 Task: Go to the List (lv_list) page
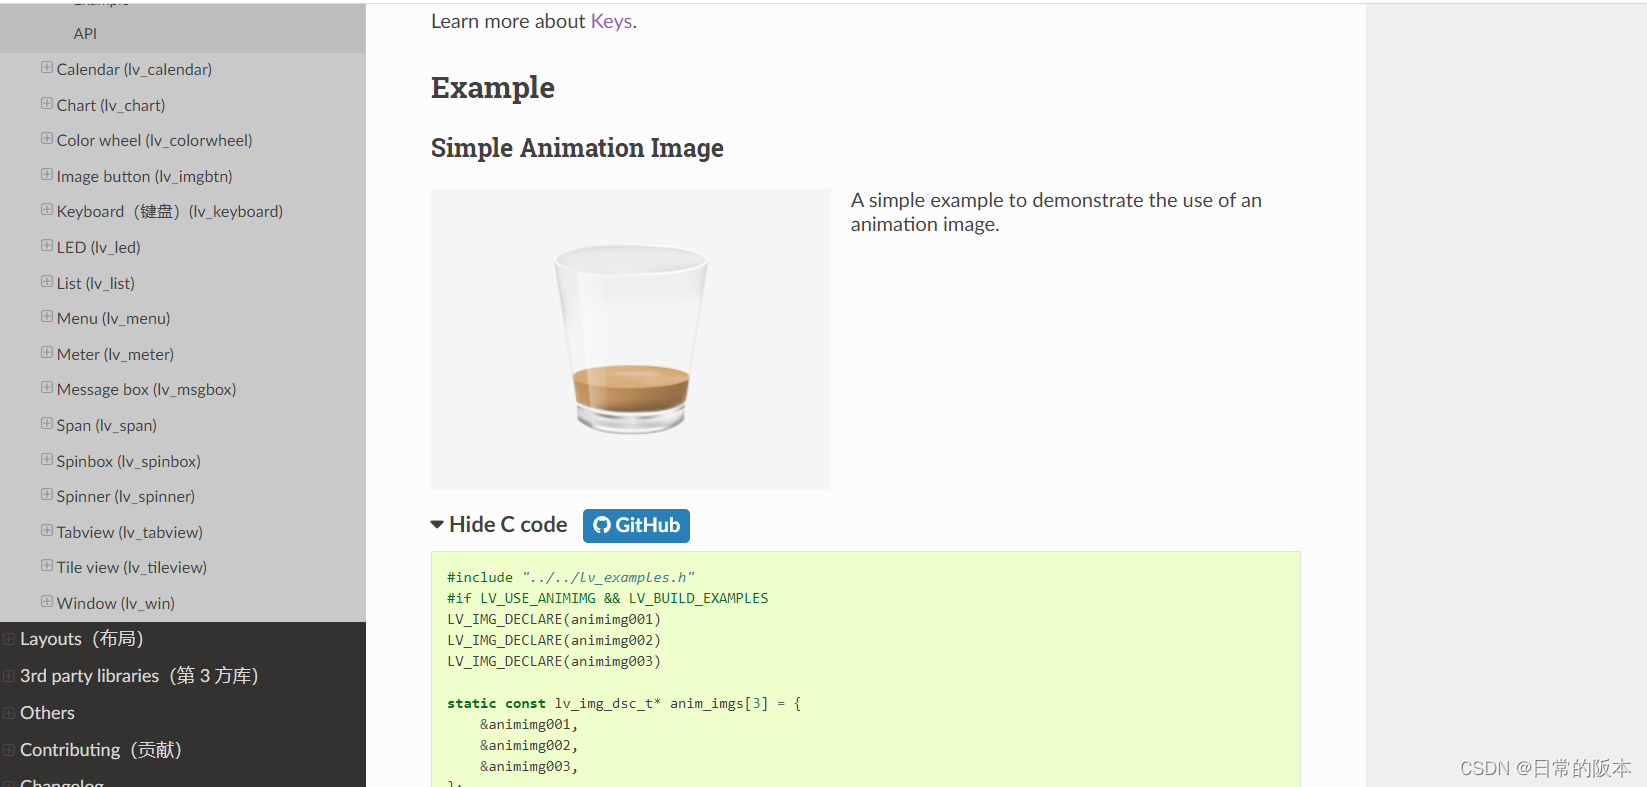point(96,283)
